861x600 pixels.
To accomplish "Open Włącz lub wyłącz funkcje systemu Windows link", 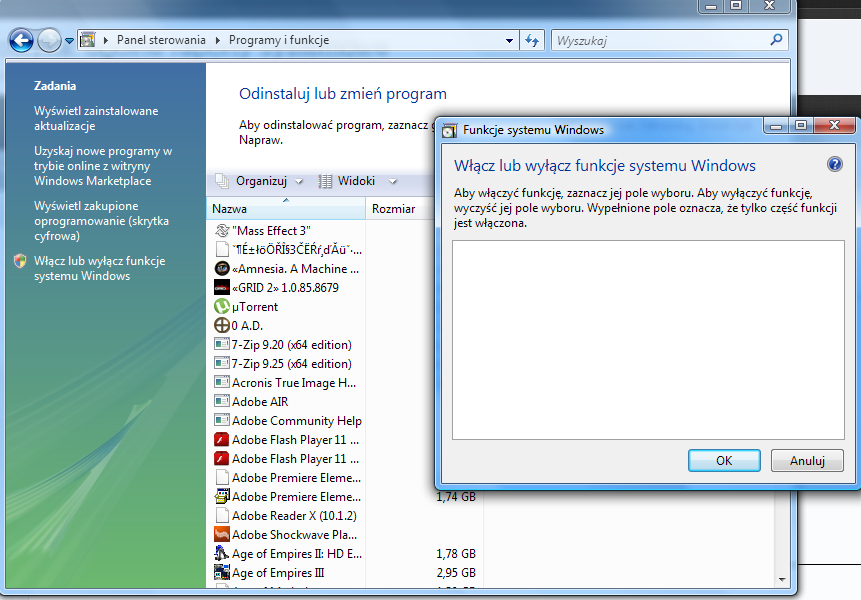I will 99,268.
